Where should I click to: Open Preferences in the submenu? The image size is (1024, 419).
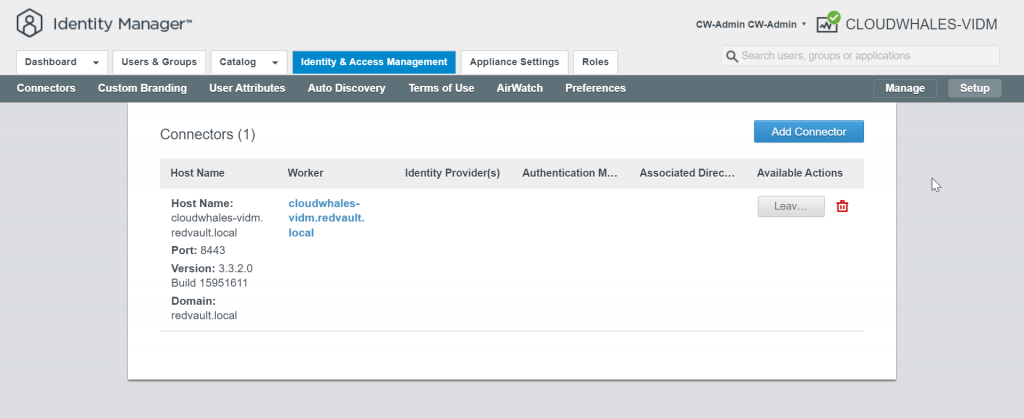click(x=596, y=88)
